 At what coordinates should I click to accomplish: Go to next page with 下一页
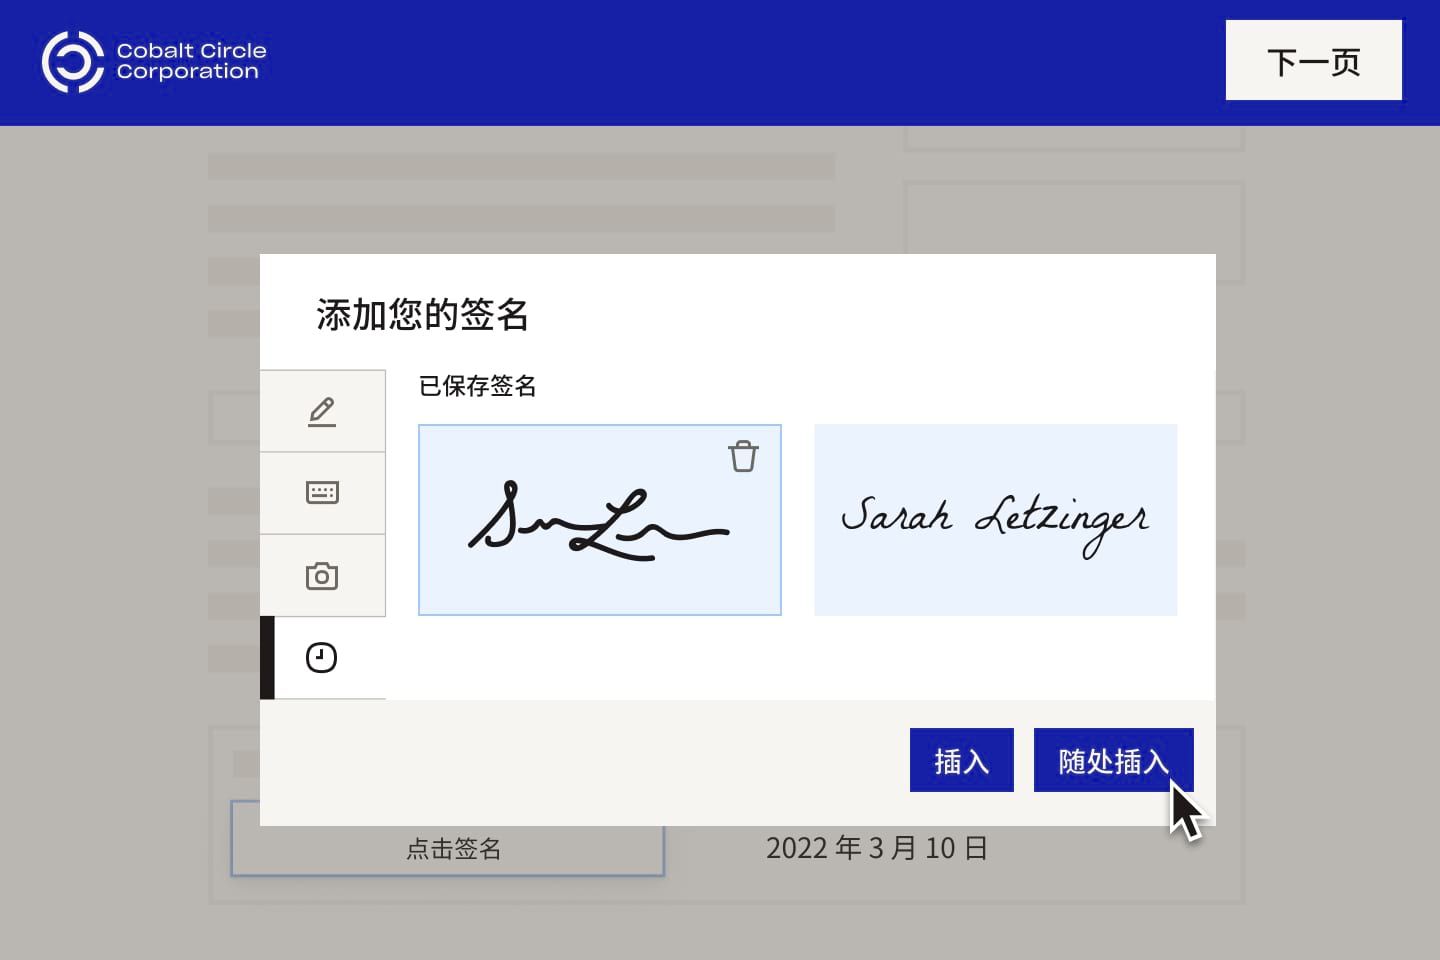(x=1313, y=61)
